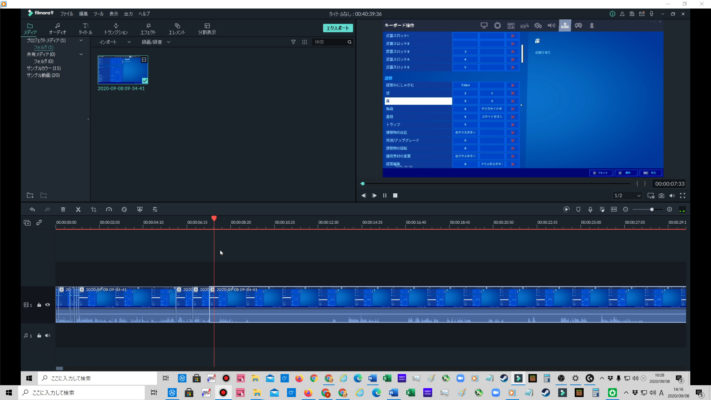Image resolution: width=711 pixels, height=400 pixels.
Task: Step back one frame in preview
Action: (x=364, y=195)
